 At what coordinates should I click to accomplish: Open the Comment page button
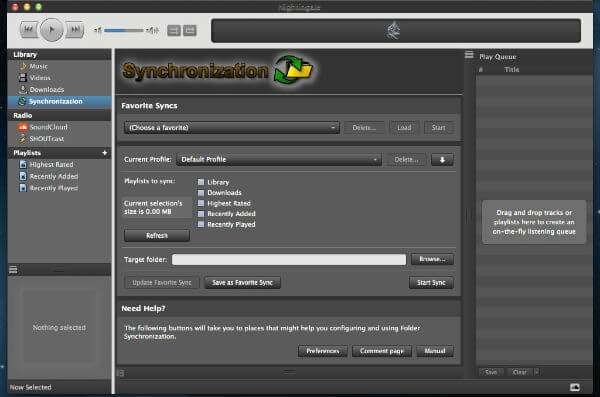click(x=382, y=351)
